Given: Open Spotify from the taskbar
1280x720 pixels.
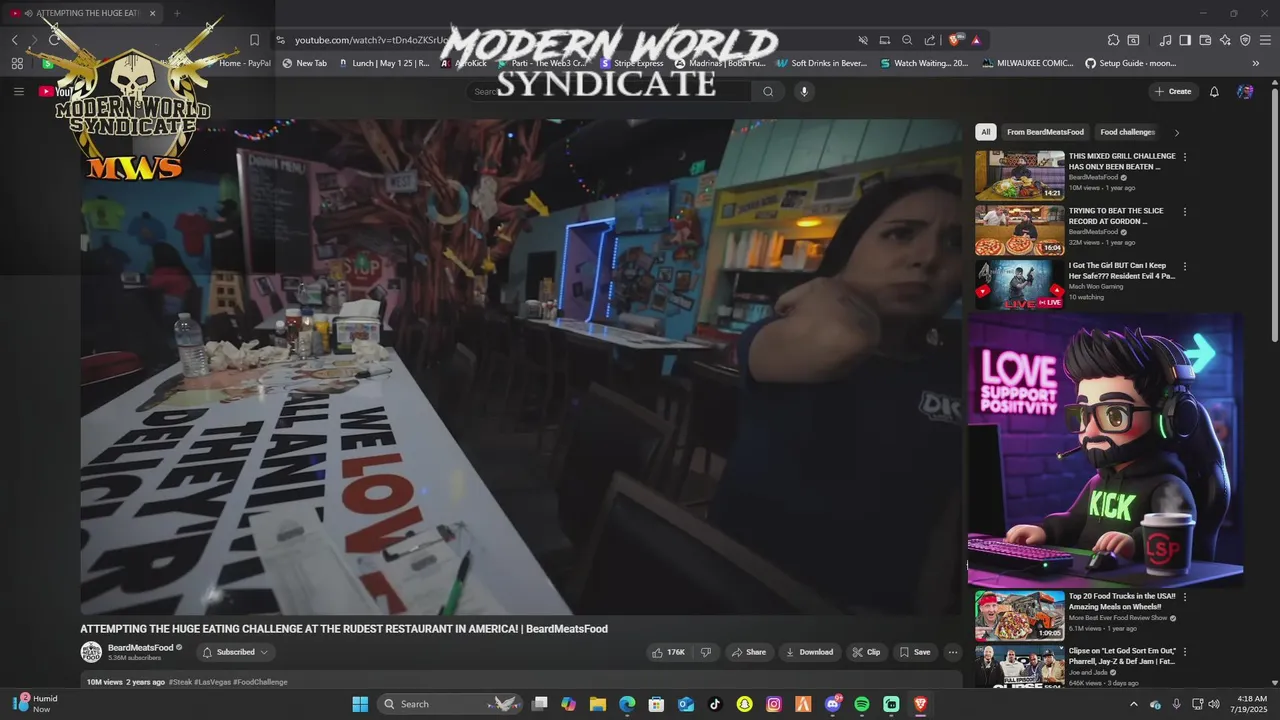Looking at the screenshot, I should 862,704.
